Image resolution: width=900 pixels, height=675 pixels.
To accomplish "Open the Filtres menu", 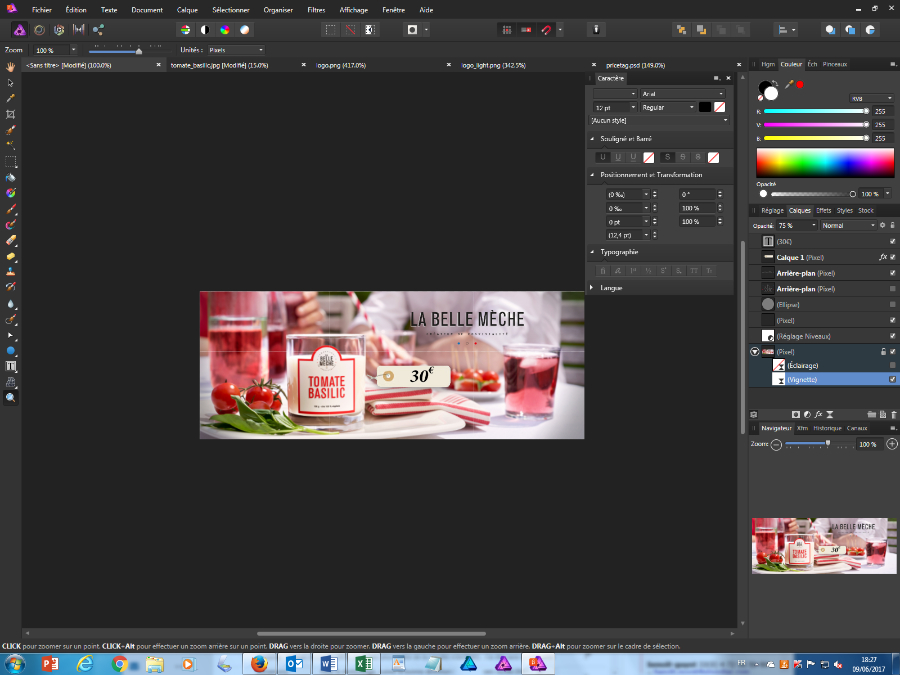I will pos(316,10).
